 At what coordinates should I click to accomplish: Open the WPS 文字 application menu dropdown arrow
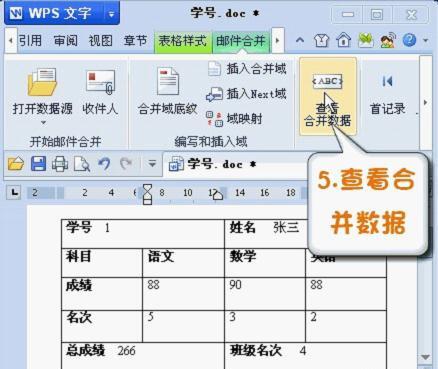point(111,14)
